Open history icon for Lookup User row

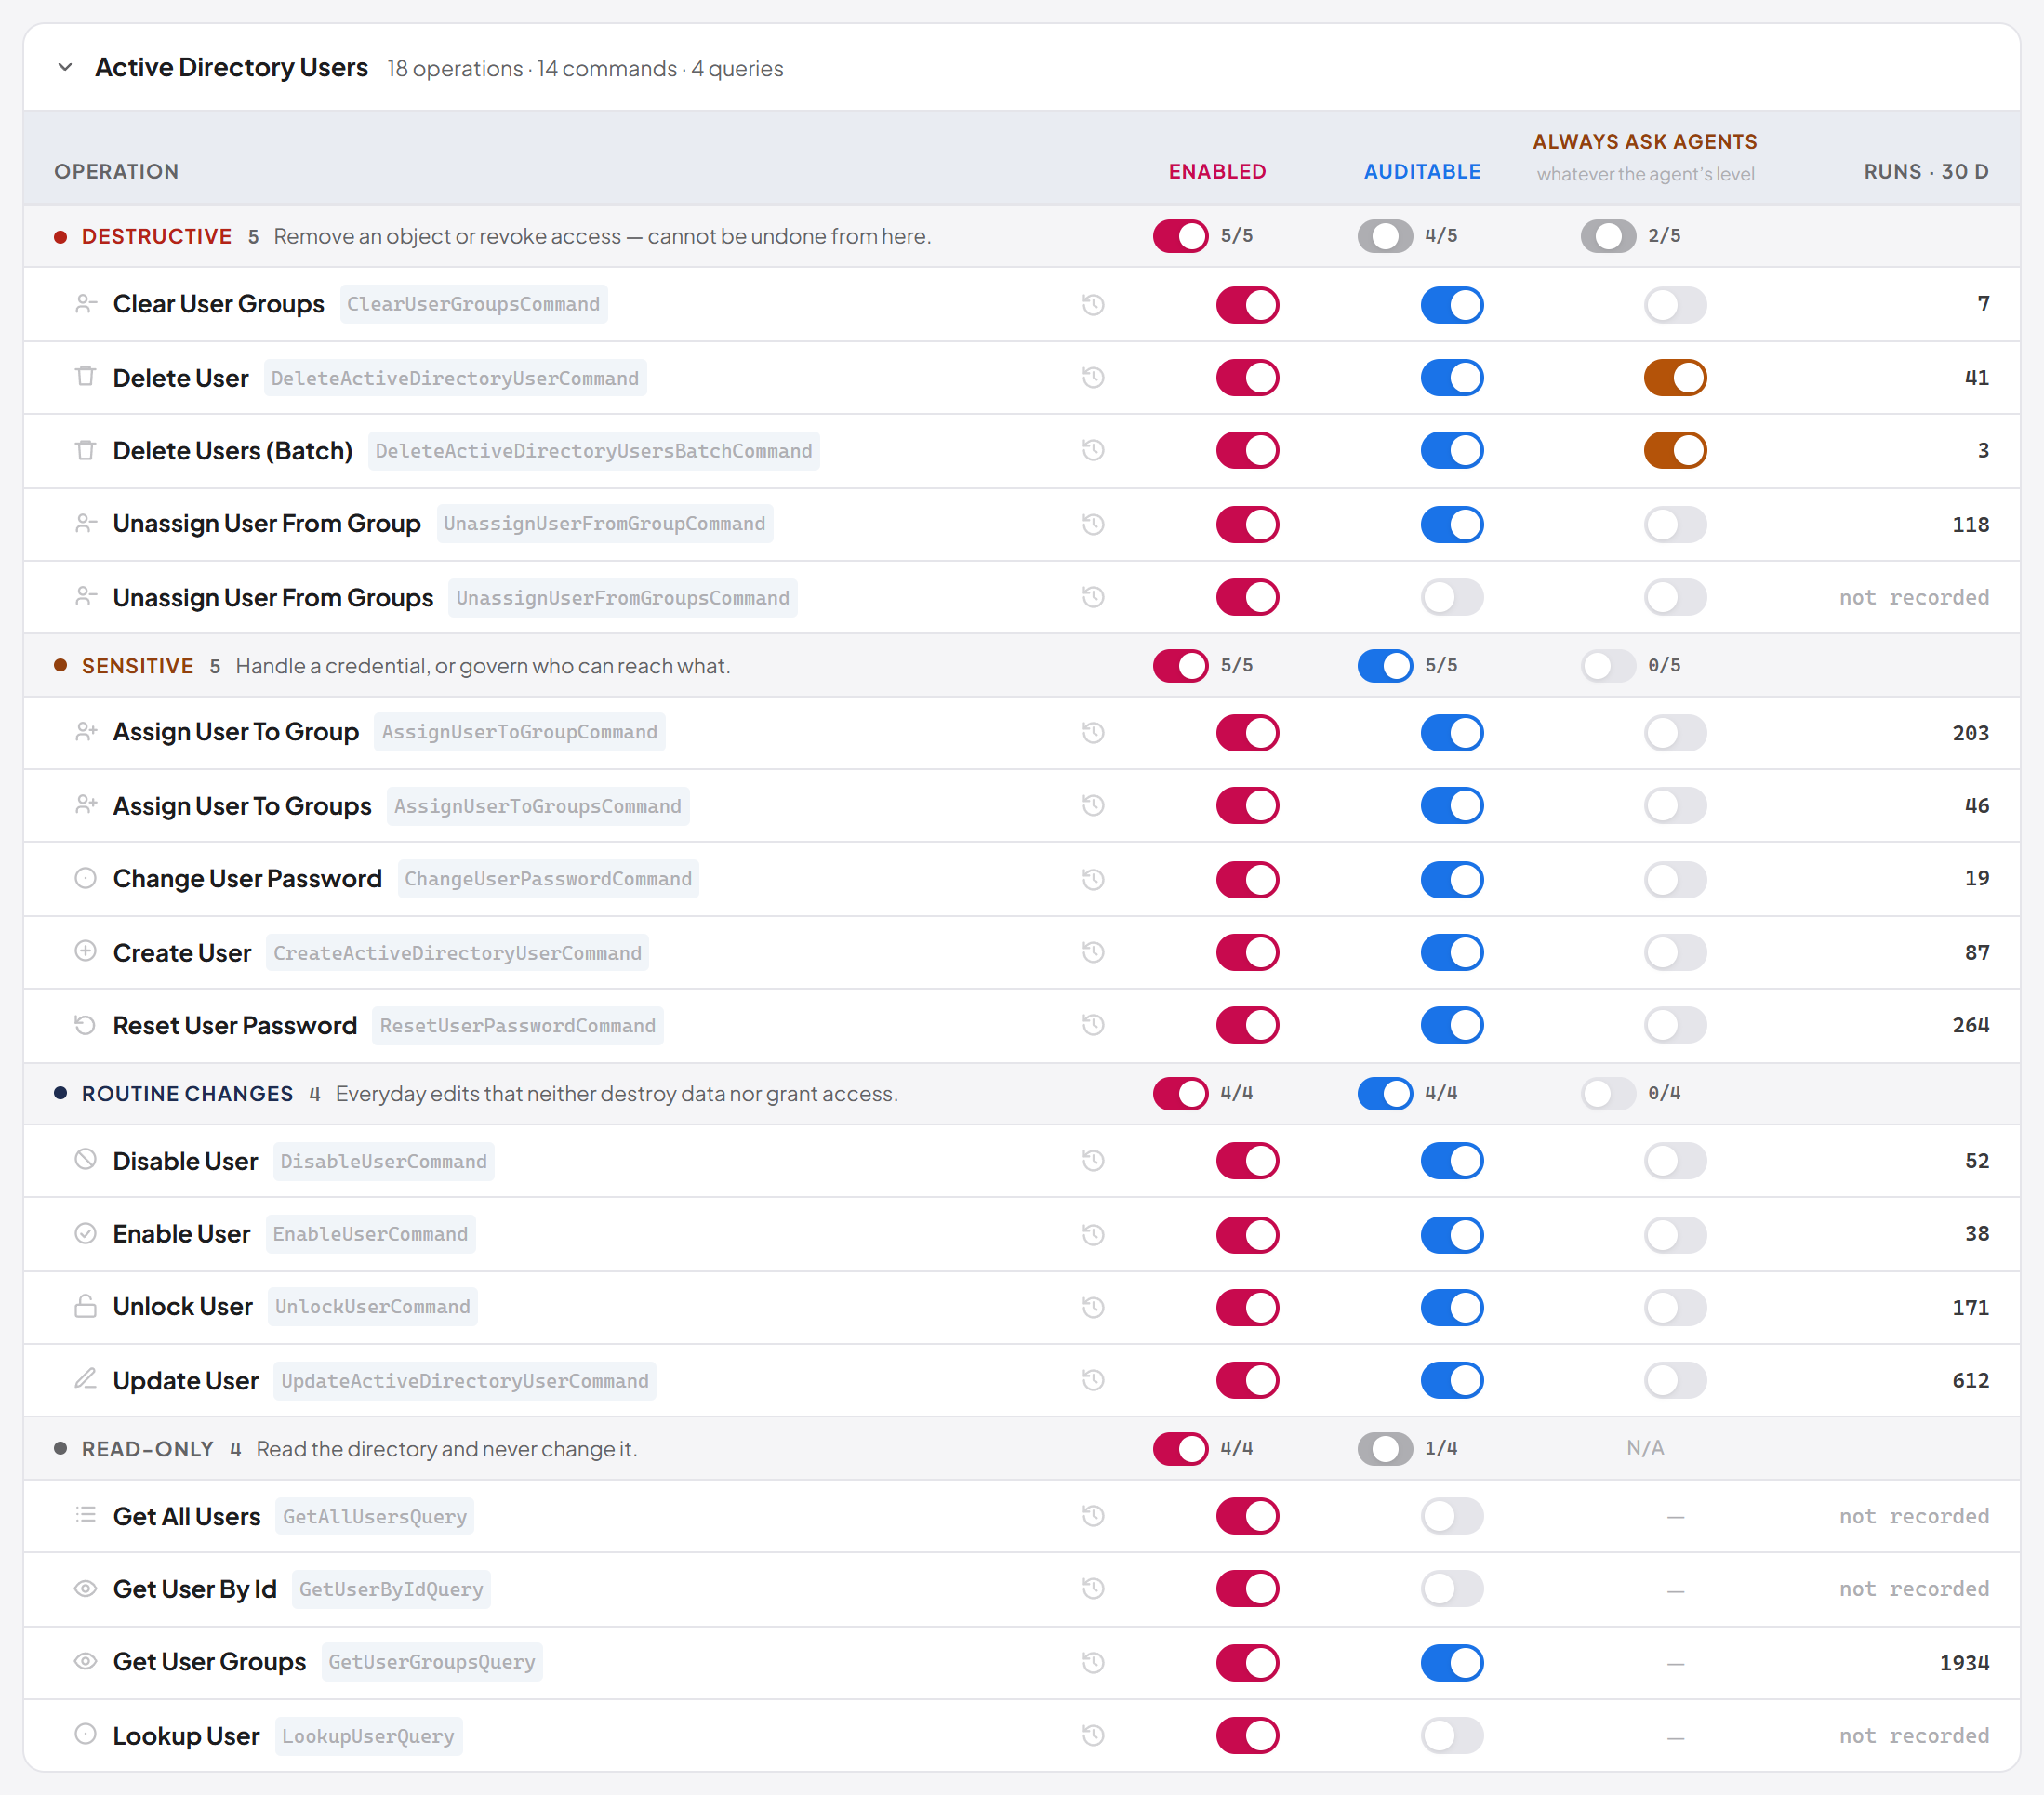[1093, 1735]
